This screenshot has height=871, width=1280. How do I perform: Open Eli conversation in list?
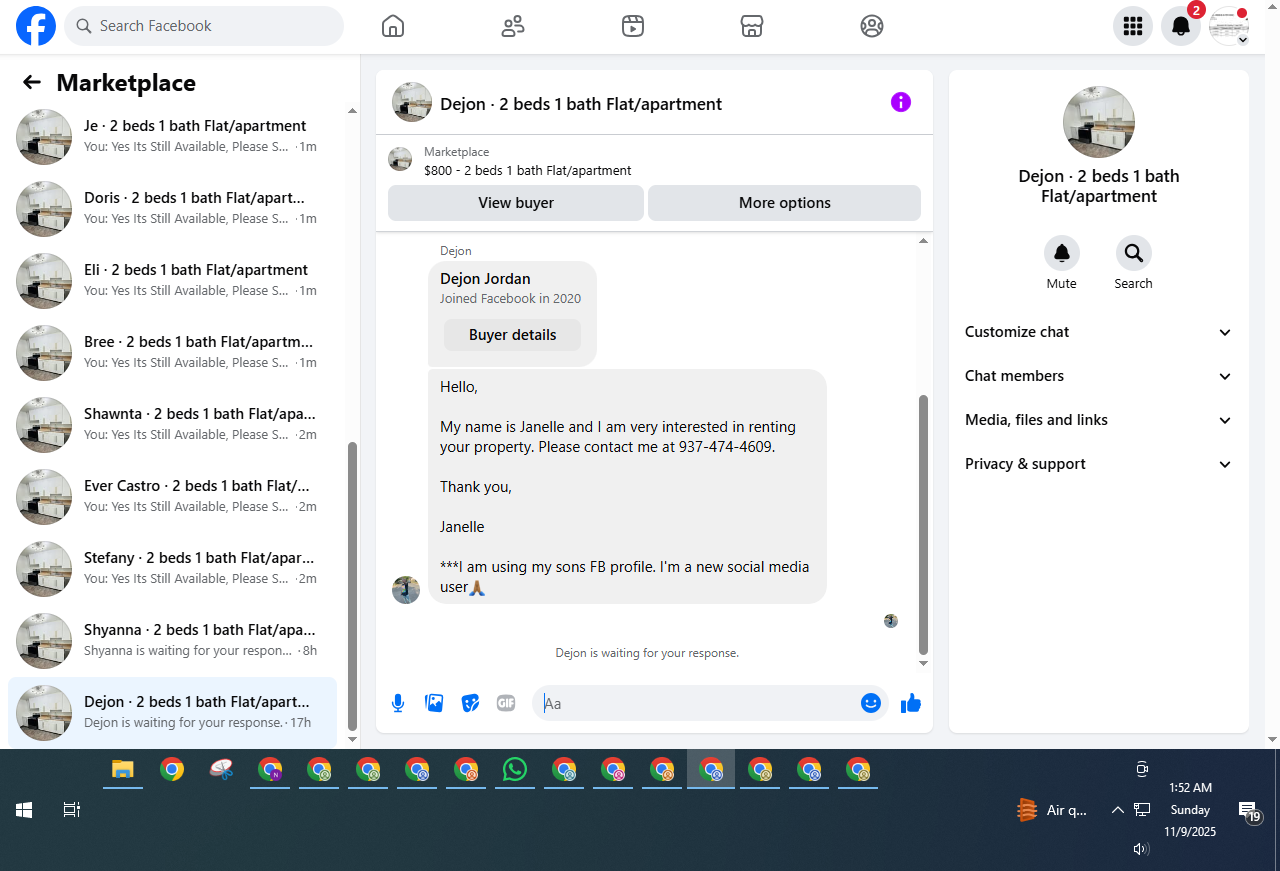coord(172,281)
